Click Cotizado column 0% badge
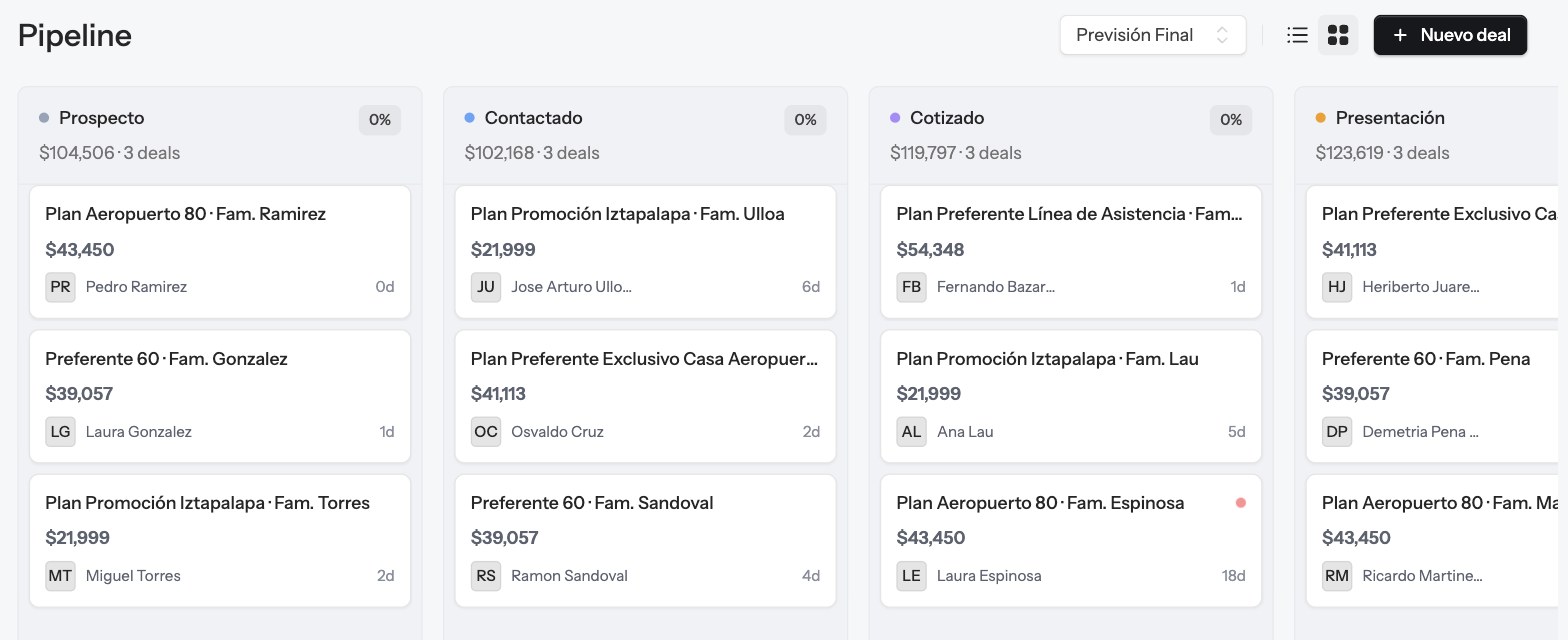Screen dimensions: 1568x640 pos(1231,120)
